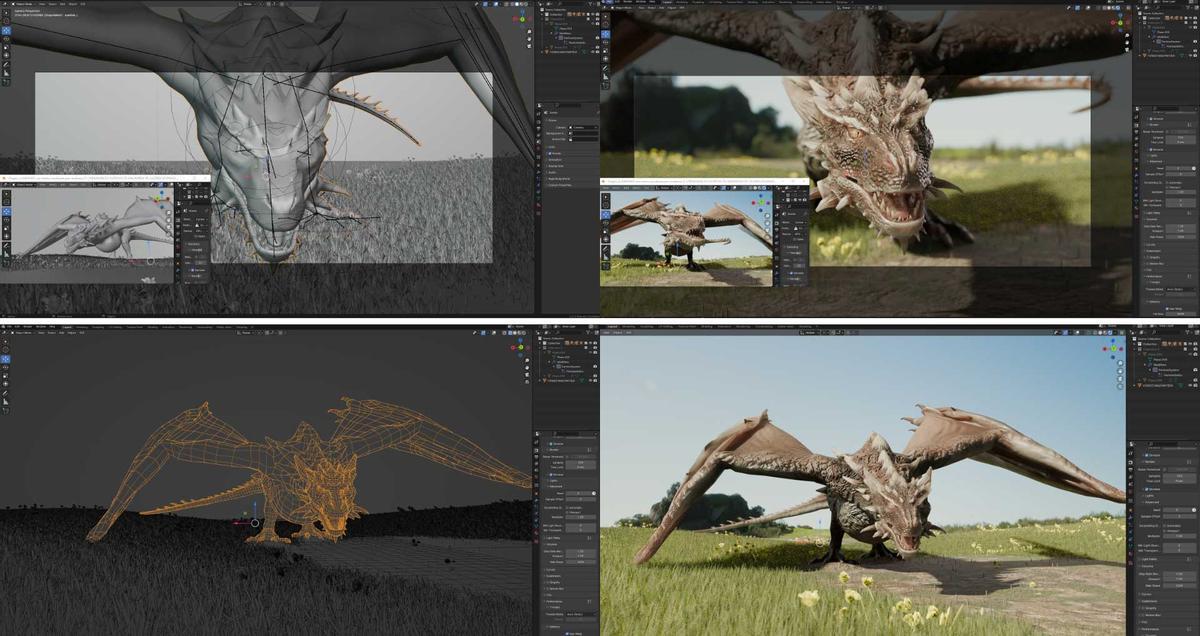1200x636 pixels.
Task: Open the Outliner filter funnel icon
Action: (1190, 332)
